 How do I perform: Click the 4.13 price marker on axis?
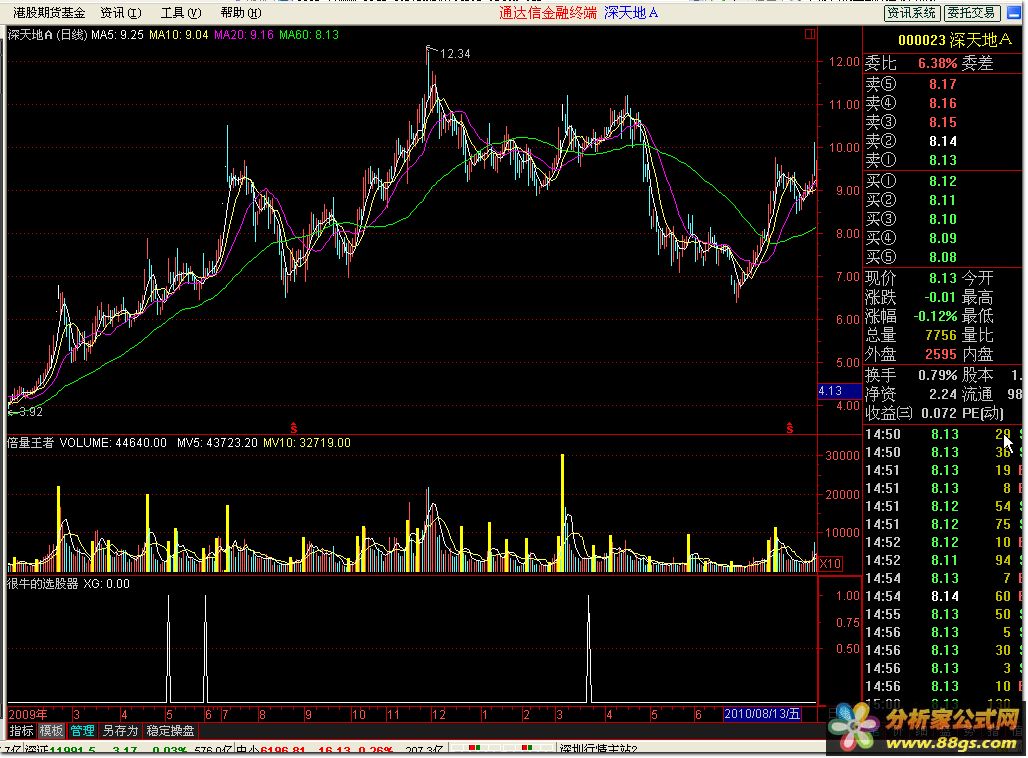[839, 391]
